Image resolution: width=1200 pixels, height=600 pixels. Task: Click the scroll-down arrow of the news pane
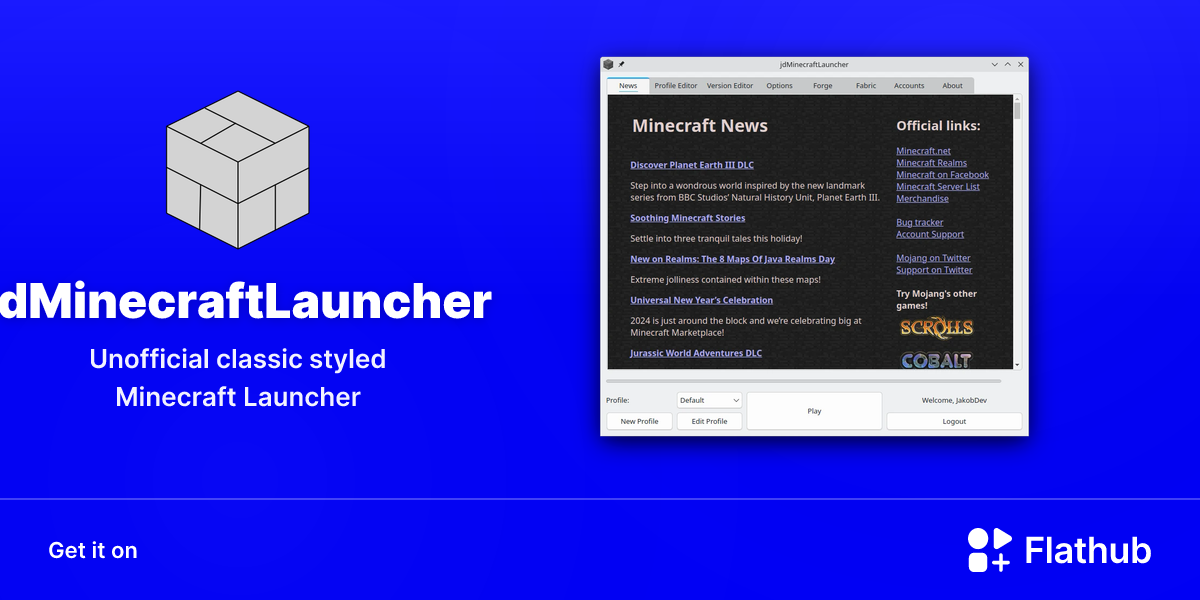(1017, 364)
